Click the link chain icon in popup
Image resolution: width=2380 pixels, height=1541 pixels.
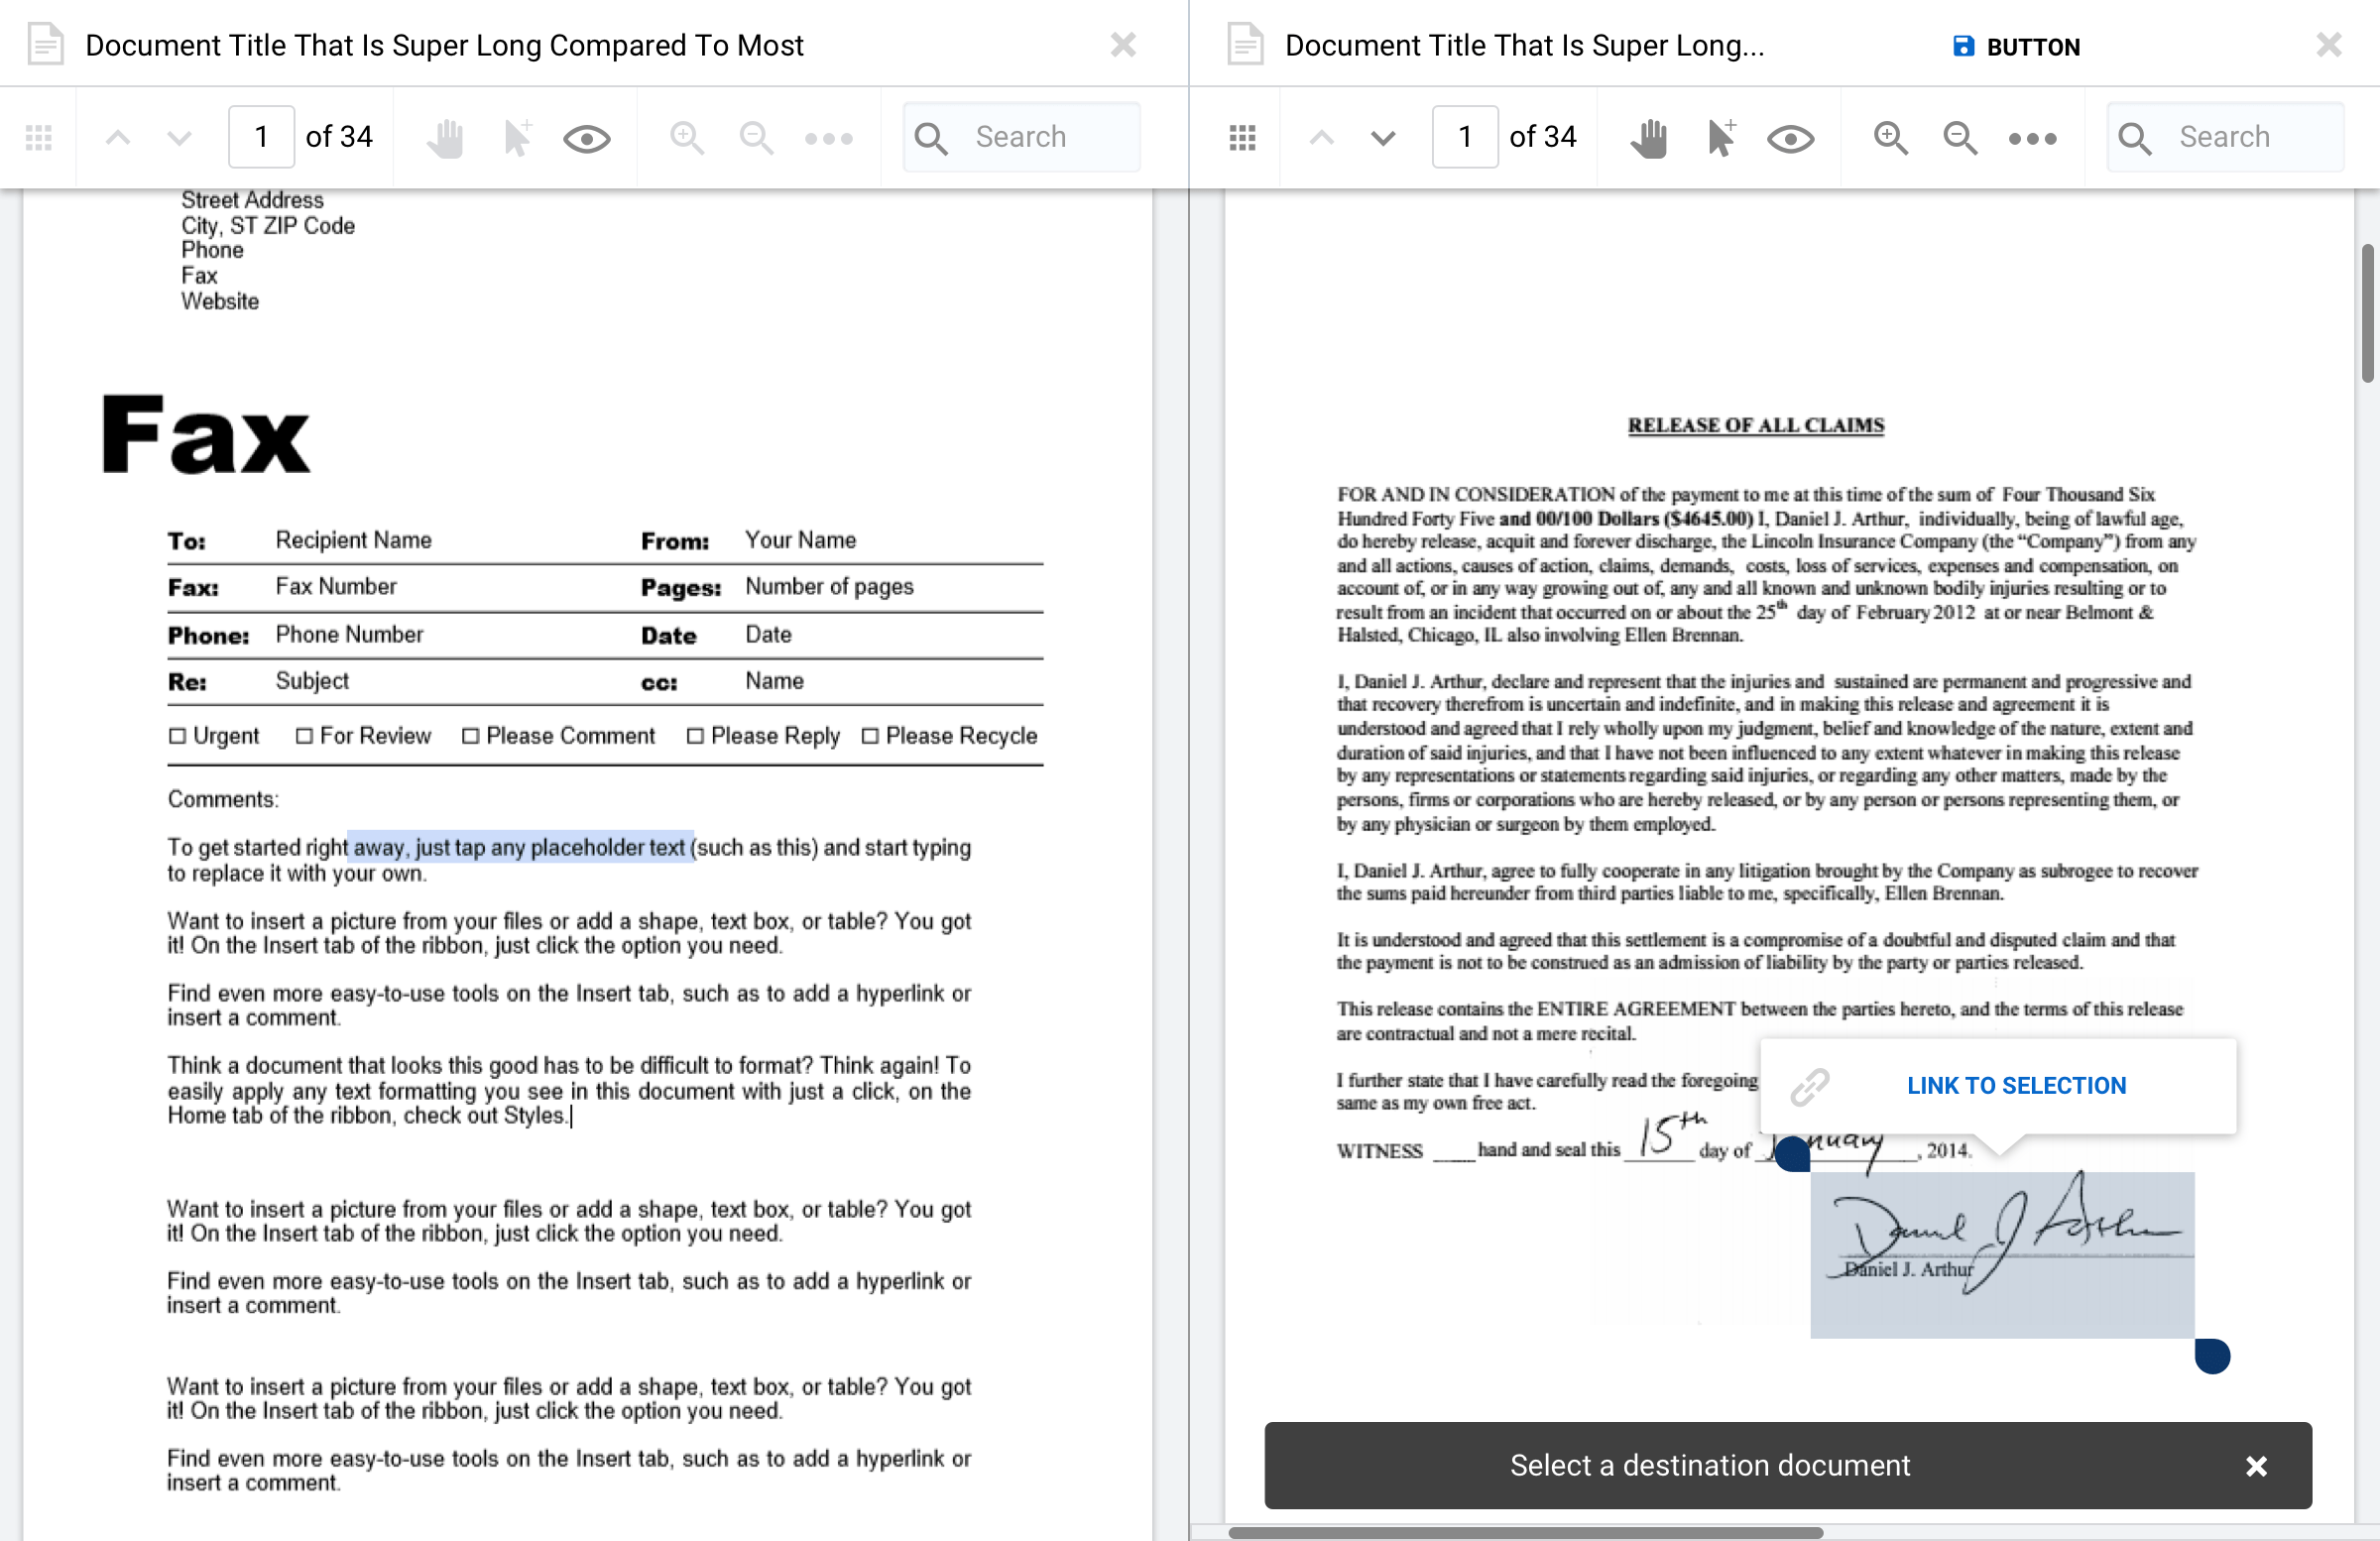click(1810, 1086)
